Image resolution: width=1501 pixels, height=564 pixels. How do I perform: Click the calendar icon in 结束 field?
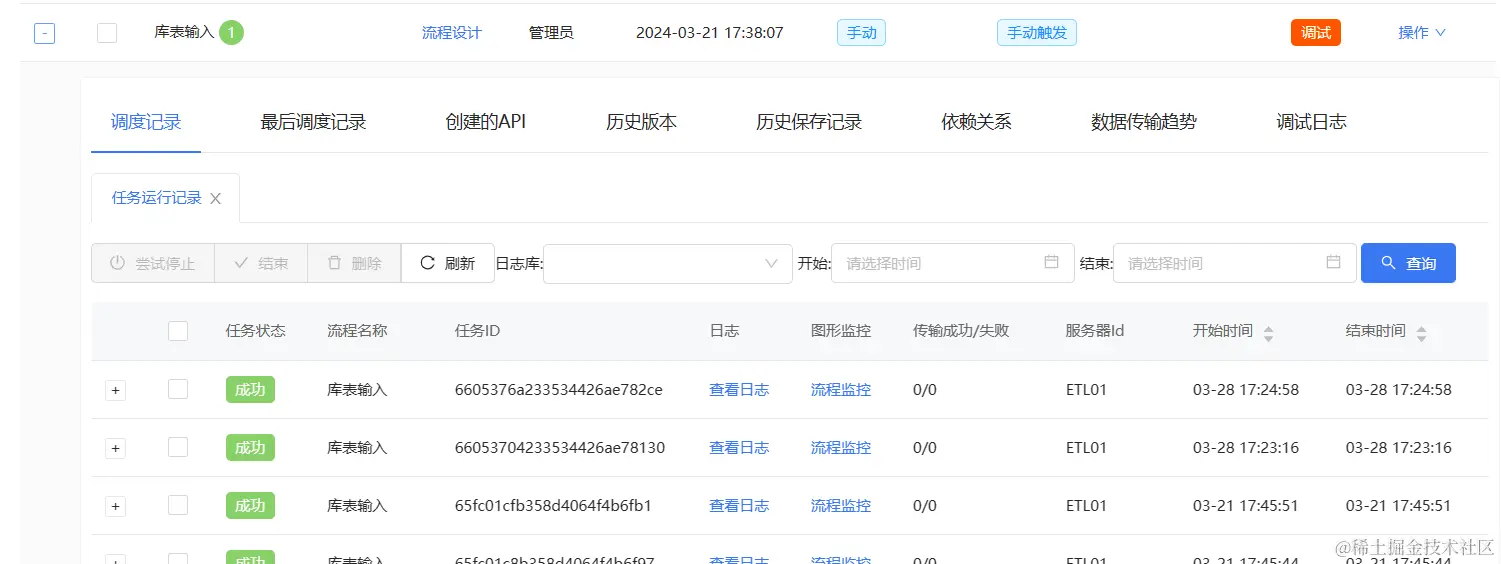tap(1333, 262)
